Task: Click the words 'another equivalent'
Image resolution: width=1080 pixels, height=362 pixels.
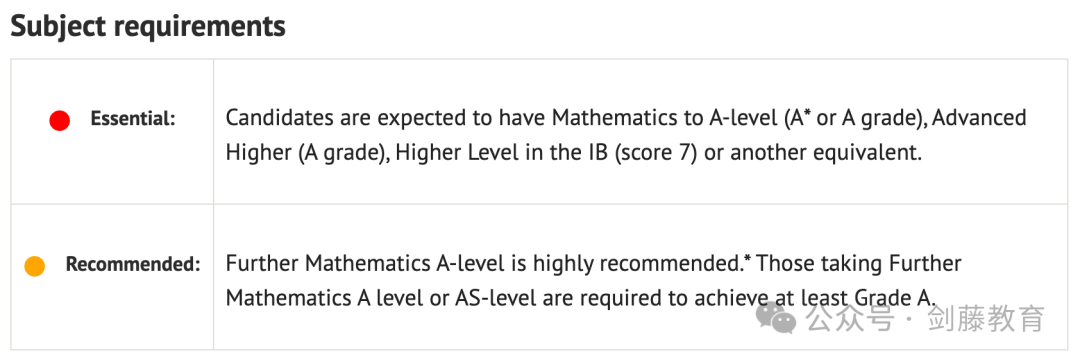Action: point(825,153)
